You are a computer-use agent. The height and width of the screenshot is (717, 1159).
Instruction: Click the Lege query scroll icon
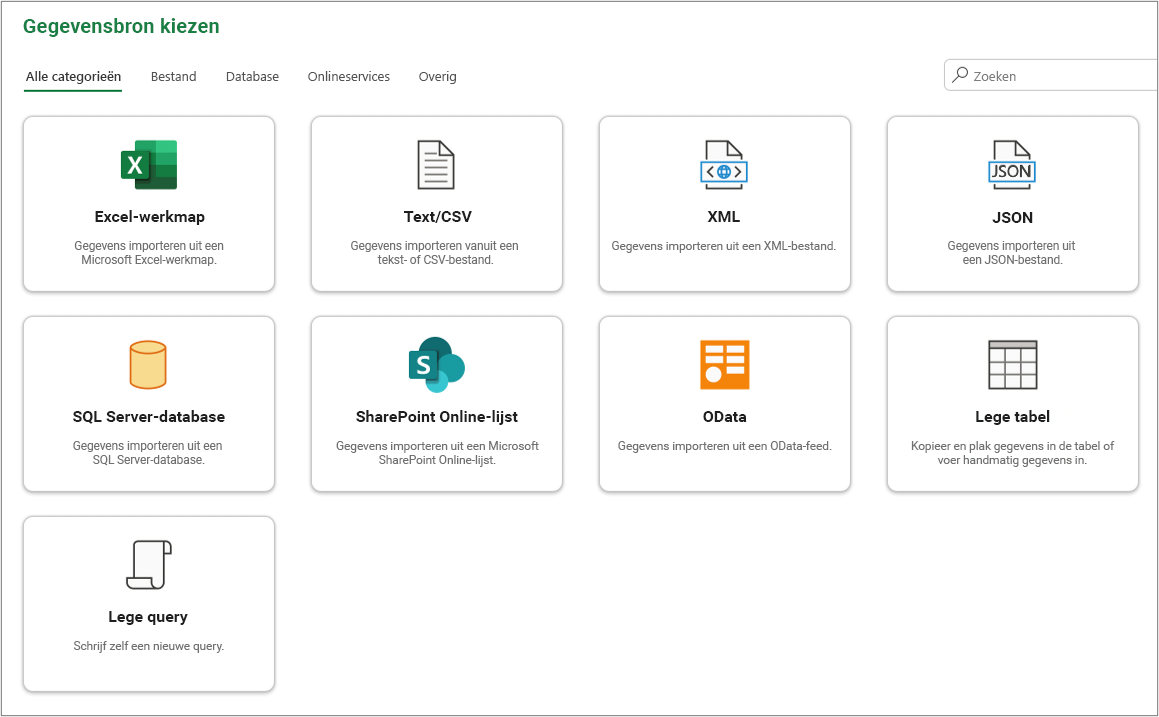(149, 565)
